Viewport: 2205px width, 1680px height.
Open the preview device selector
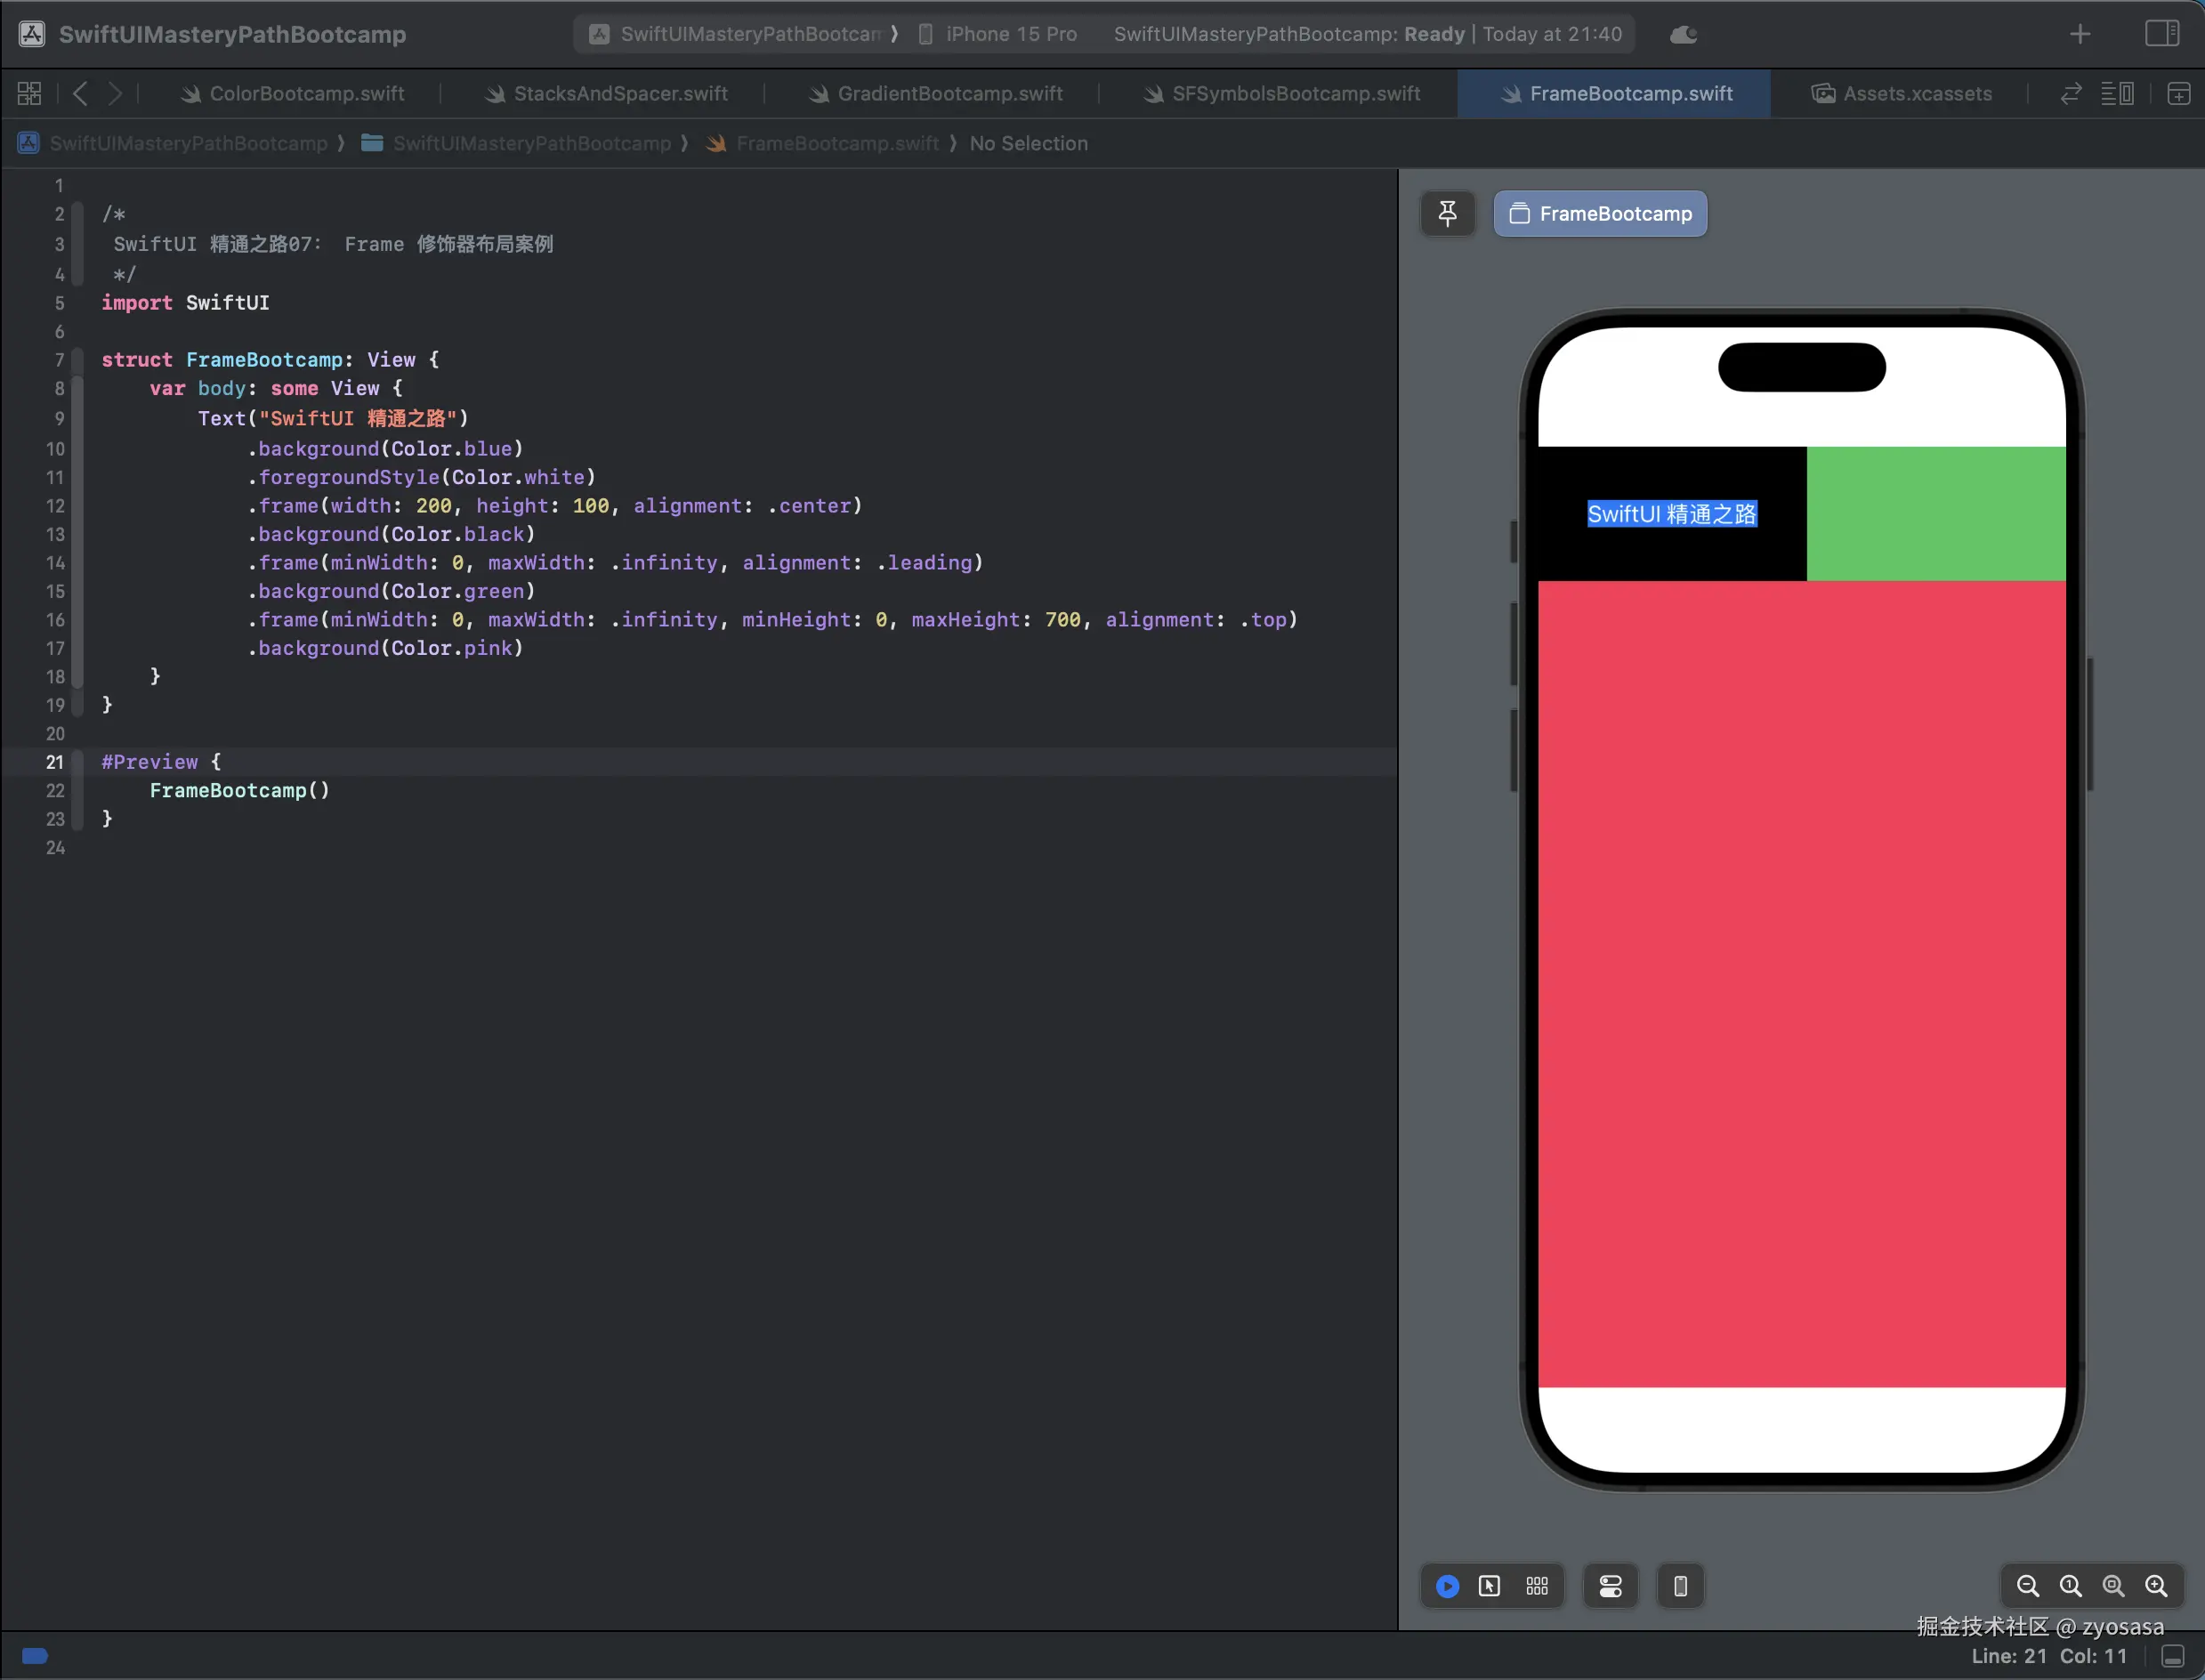tap(1680, 1586)
